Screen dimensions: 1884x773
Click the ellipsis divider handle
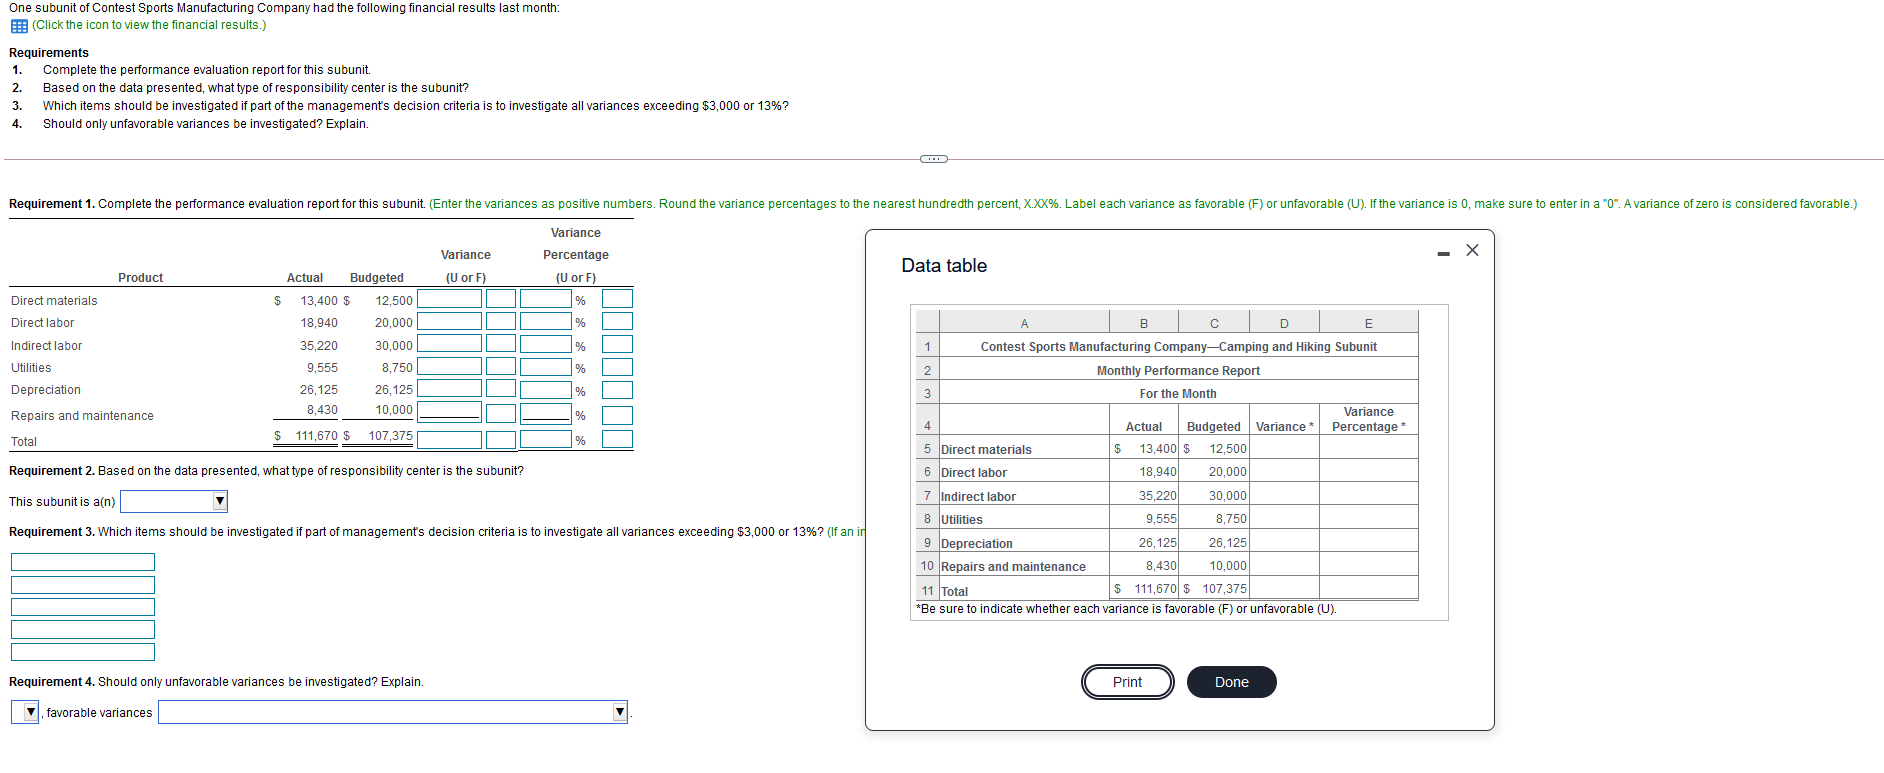pos(933,159)
